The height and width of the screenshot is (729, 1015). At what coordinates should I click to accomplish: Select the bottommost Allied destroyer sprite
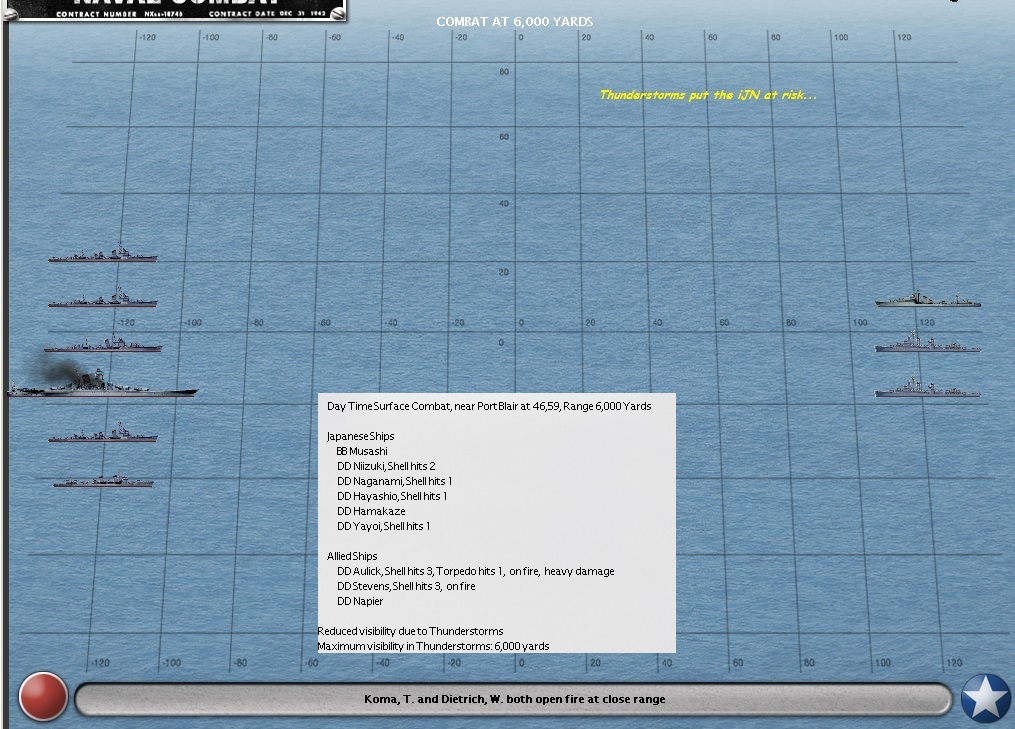click(x=928, y=387)
